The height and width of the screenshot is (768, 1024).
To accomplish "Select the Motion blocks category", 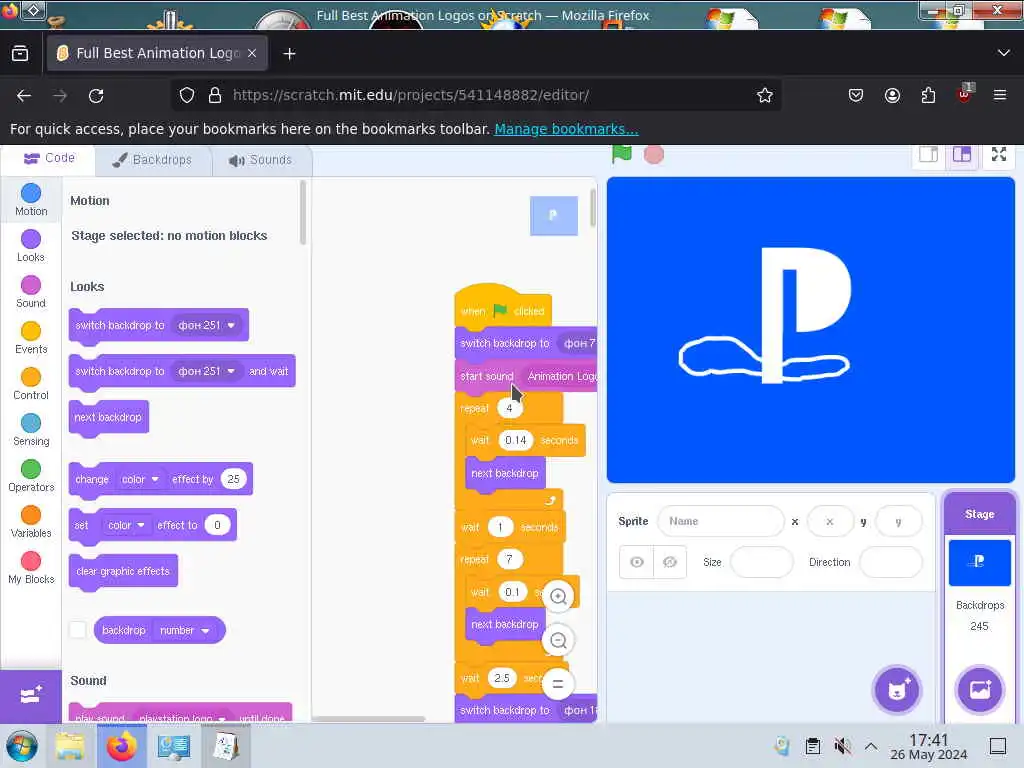I will 31,200.
